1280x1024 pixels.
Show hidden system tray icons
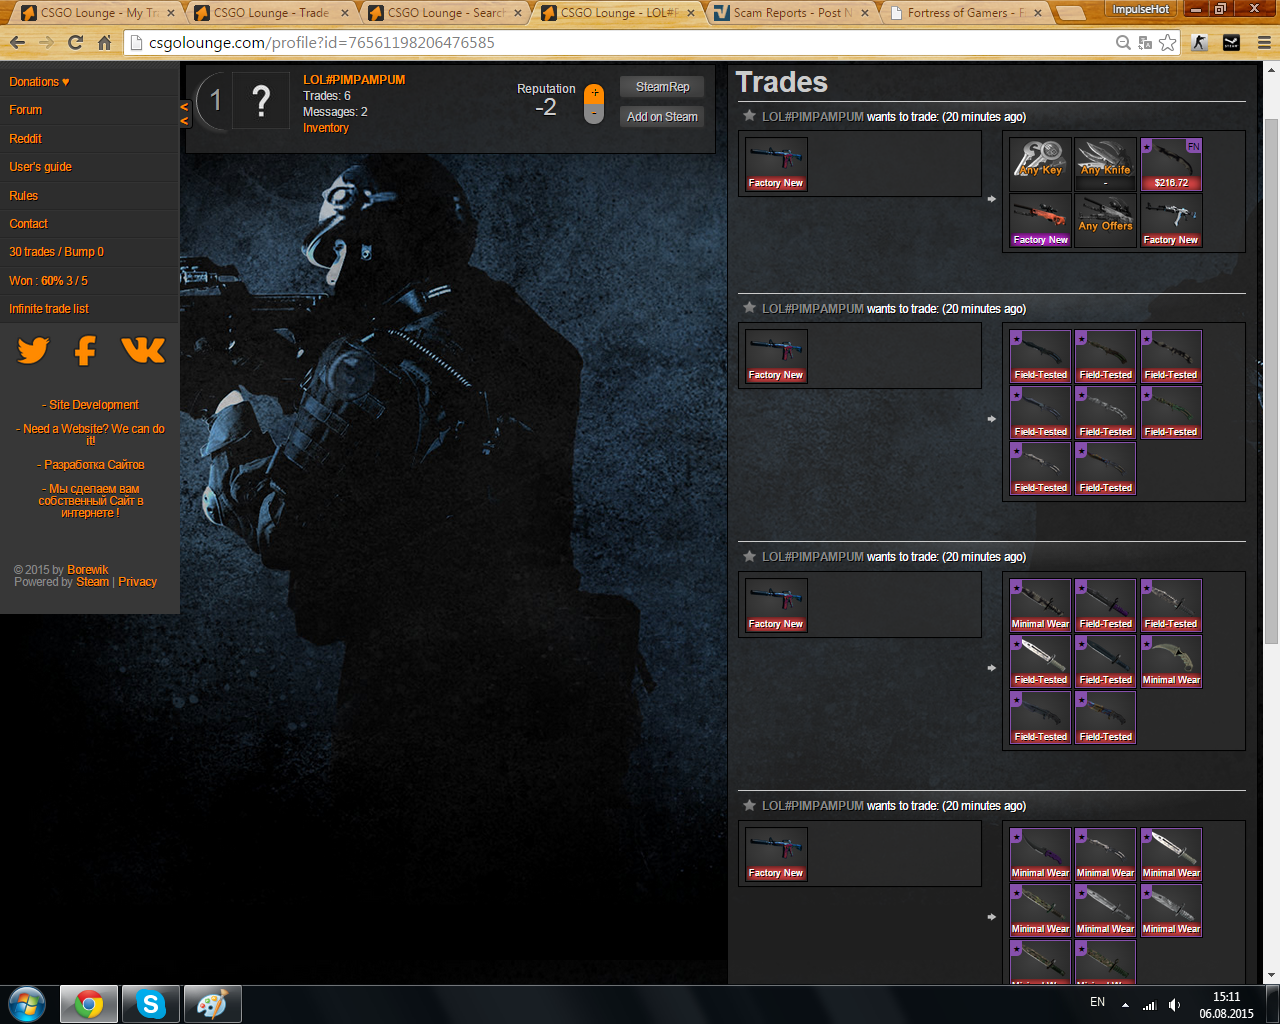point(1125,1004)
